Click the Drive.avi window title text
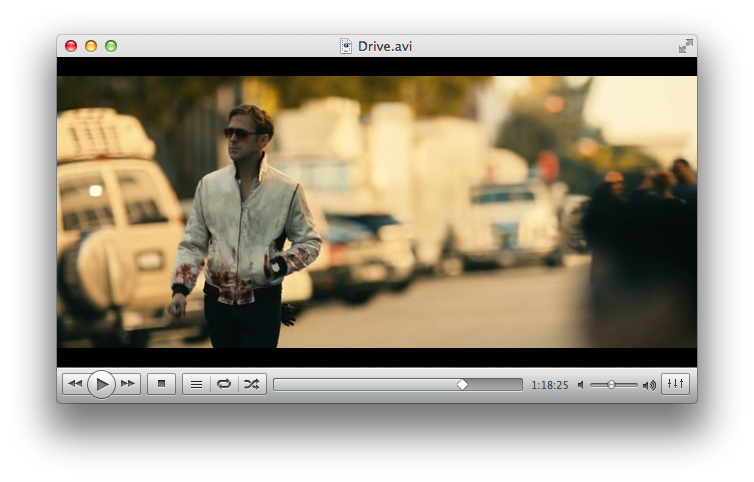This screenshot has width=754, height=482. (x=385, y=46)
